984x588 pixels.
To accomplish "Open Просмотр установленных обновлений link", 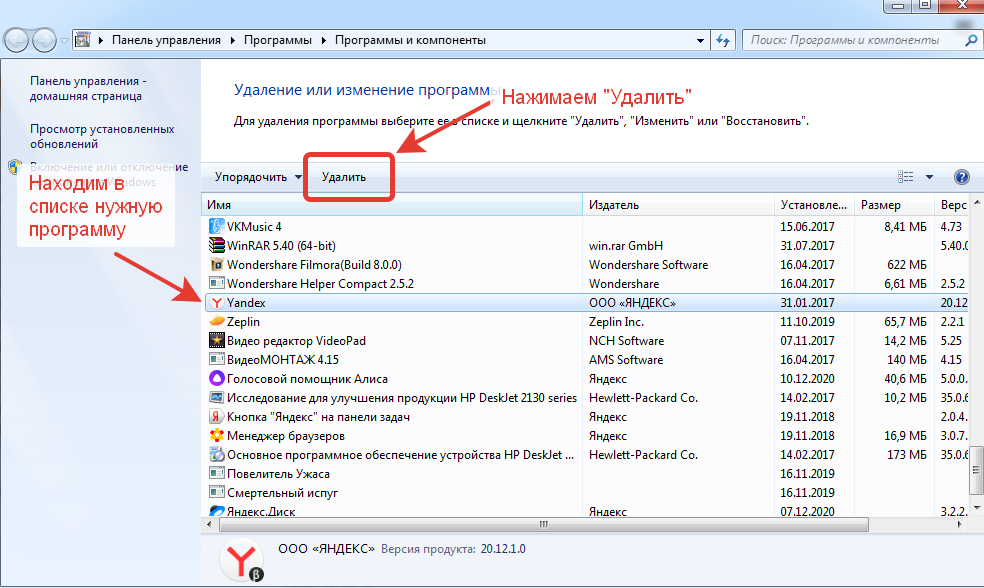I will pyautogui.click(x=102, y=136).
